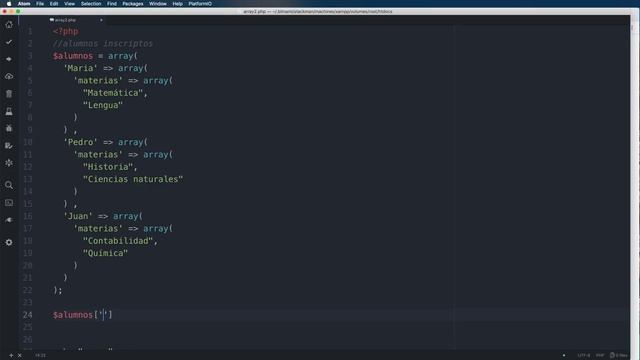Image resolution: width=640 pixels, height=360 pixels.
Task: Click the checkmark icon in the sidebar
Action: click(9, 42)
